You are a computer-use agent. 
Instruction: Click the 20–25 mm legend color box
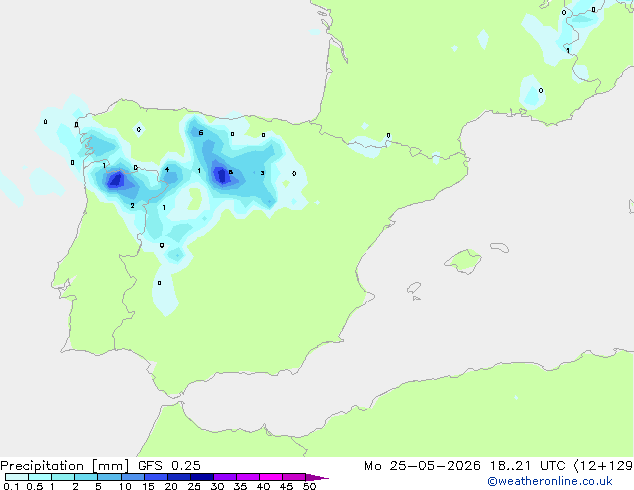pyautogui.click(x=179, y=477)
